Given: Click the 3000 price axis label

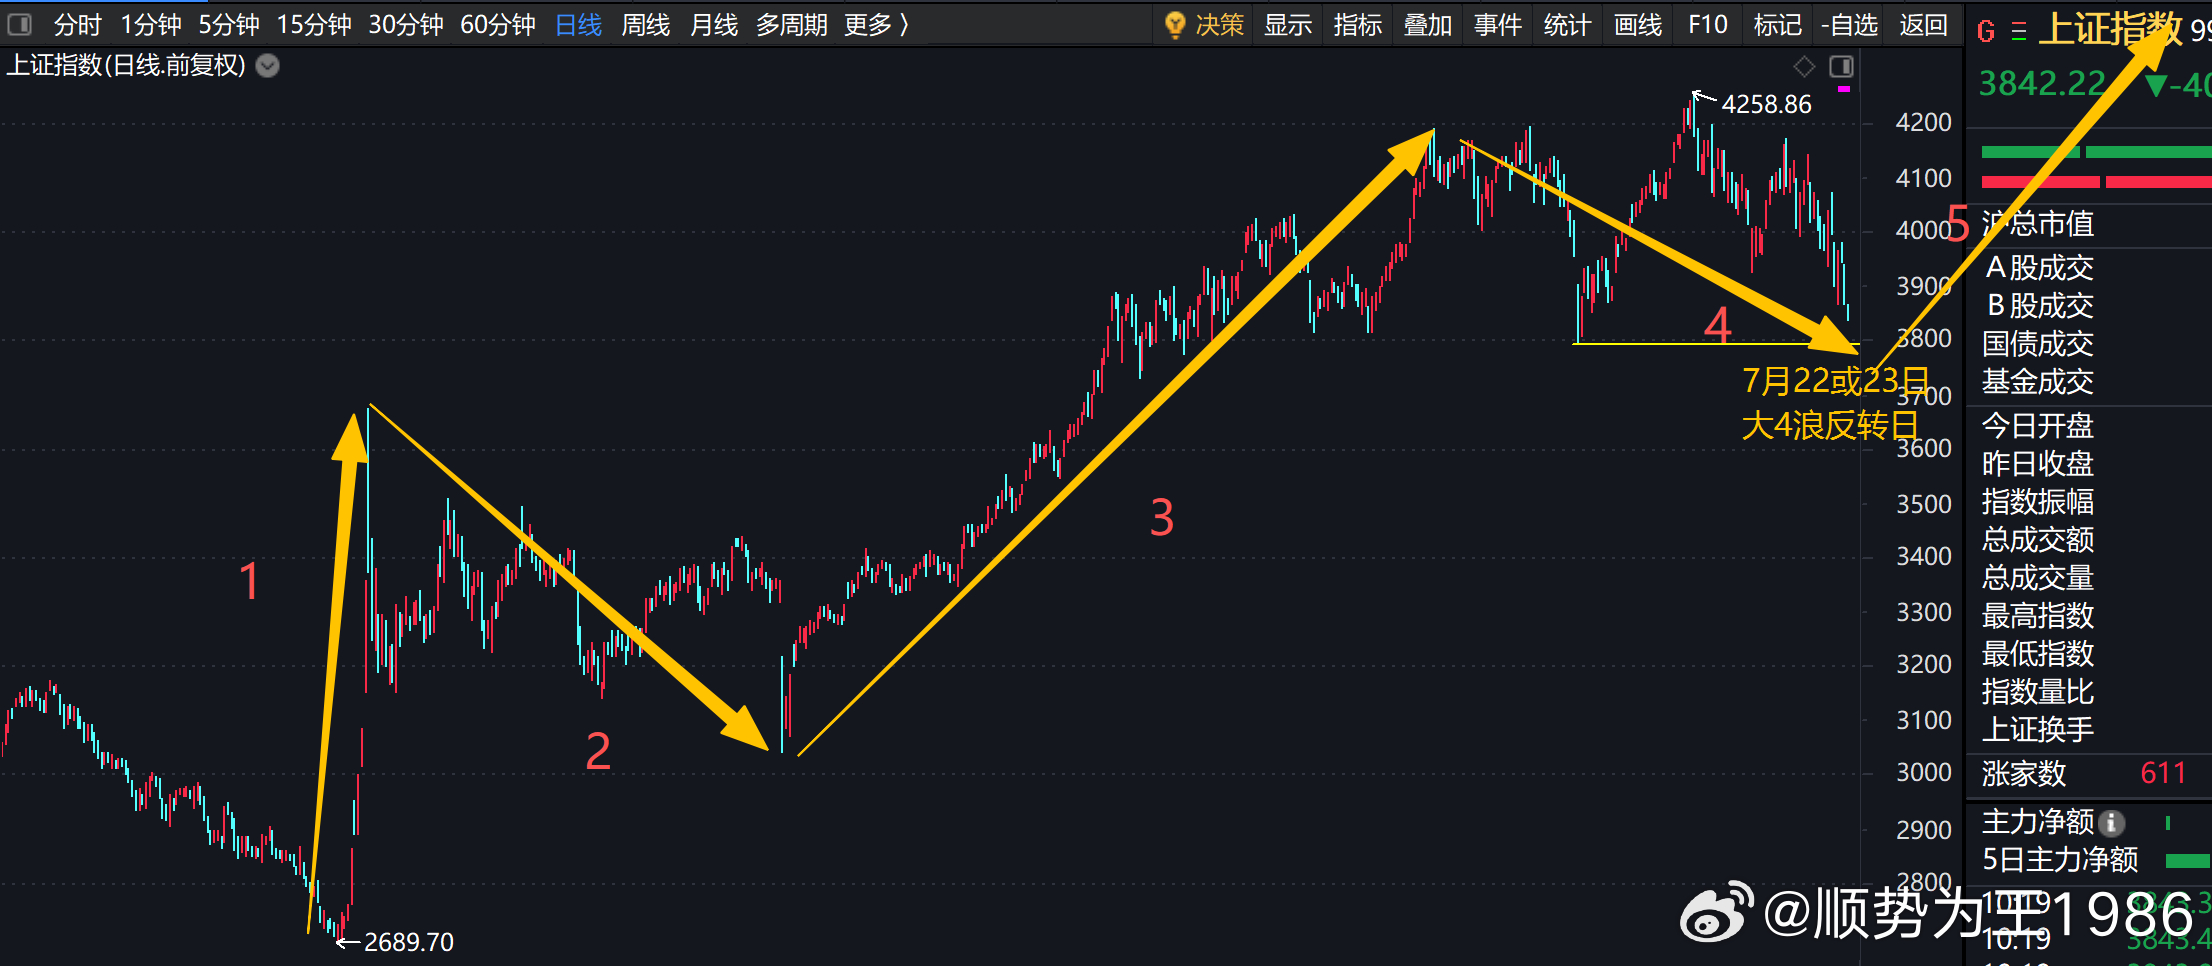Looking at the screenshot, I should pyautogui.click(x=1924, y=773).
